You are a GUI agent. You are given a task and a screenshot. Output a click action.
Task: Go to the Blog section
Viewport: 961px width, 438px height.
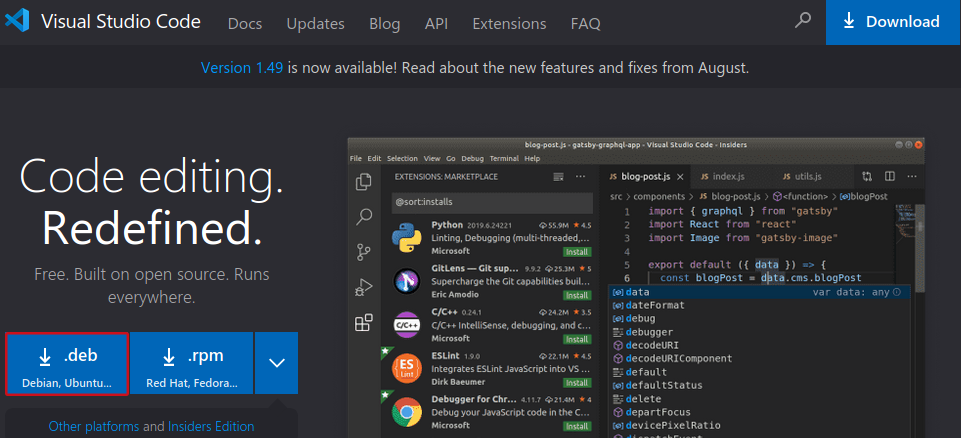[x=385, y=24]
